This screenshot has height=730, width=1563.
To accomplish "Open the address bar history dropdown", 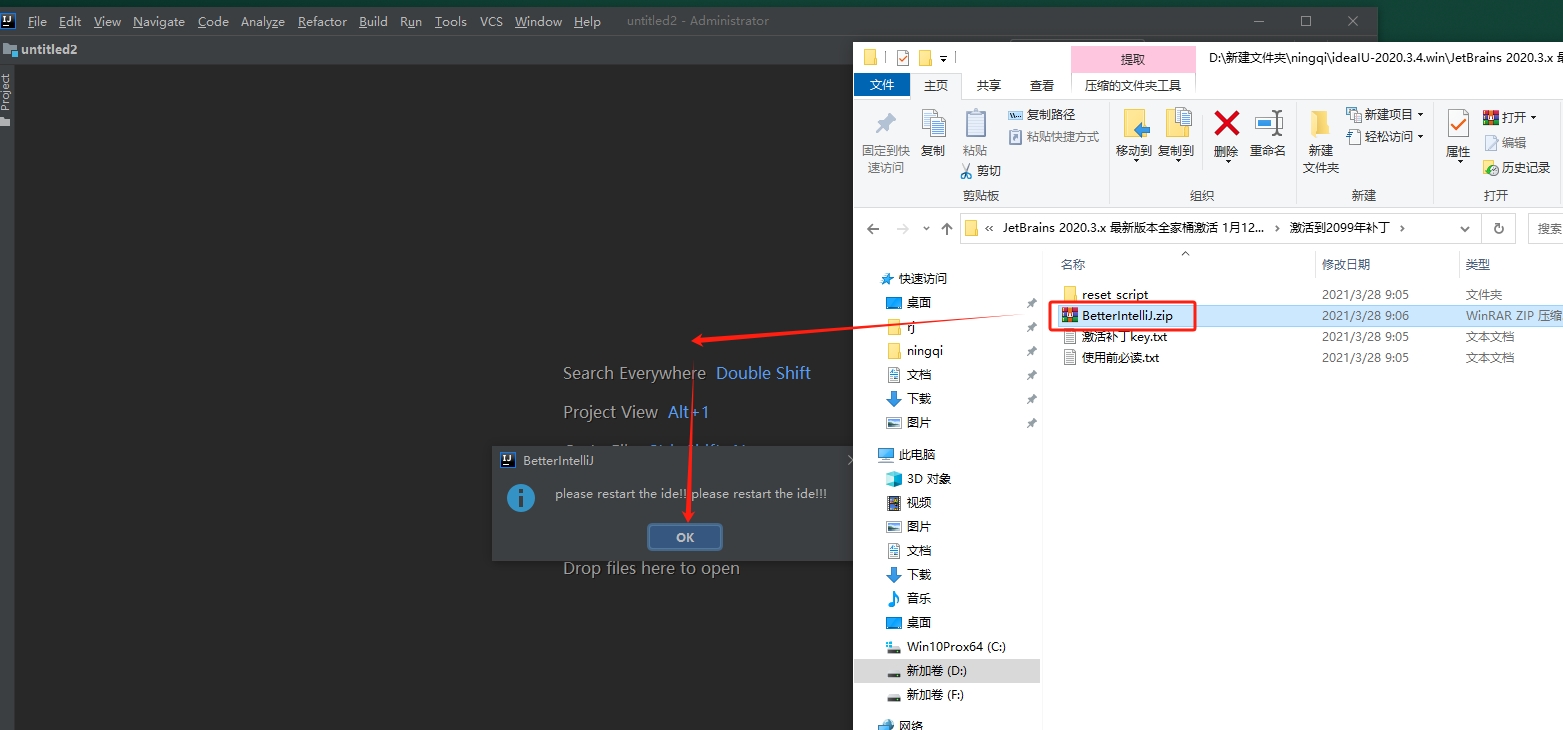I will (x=1465, y=228).
